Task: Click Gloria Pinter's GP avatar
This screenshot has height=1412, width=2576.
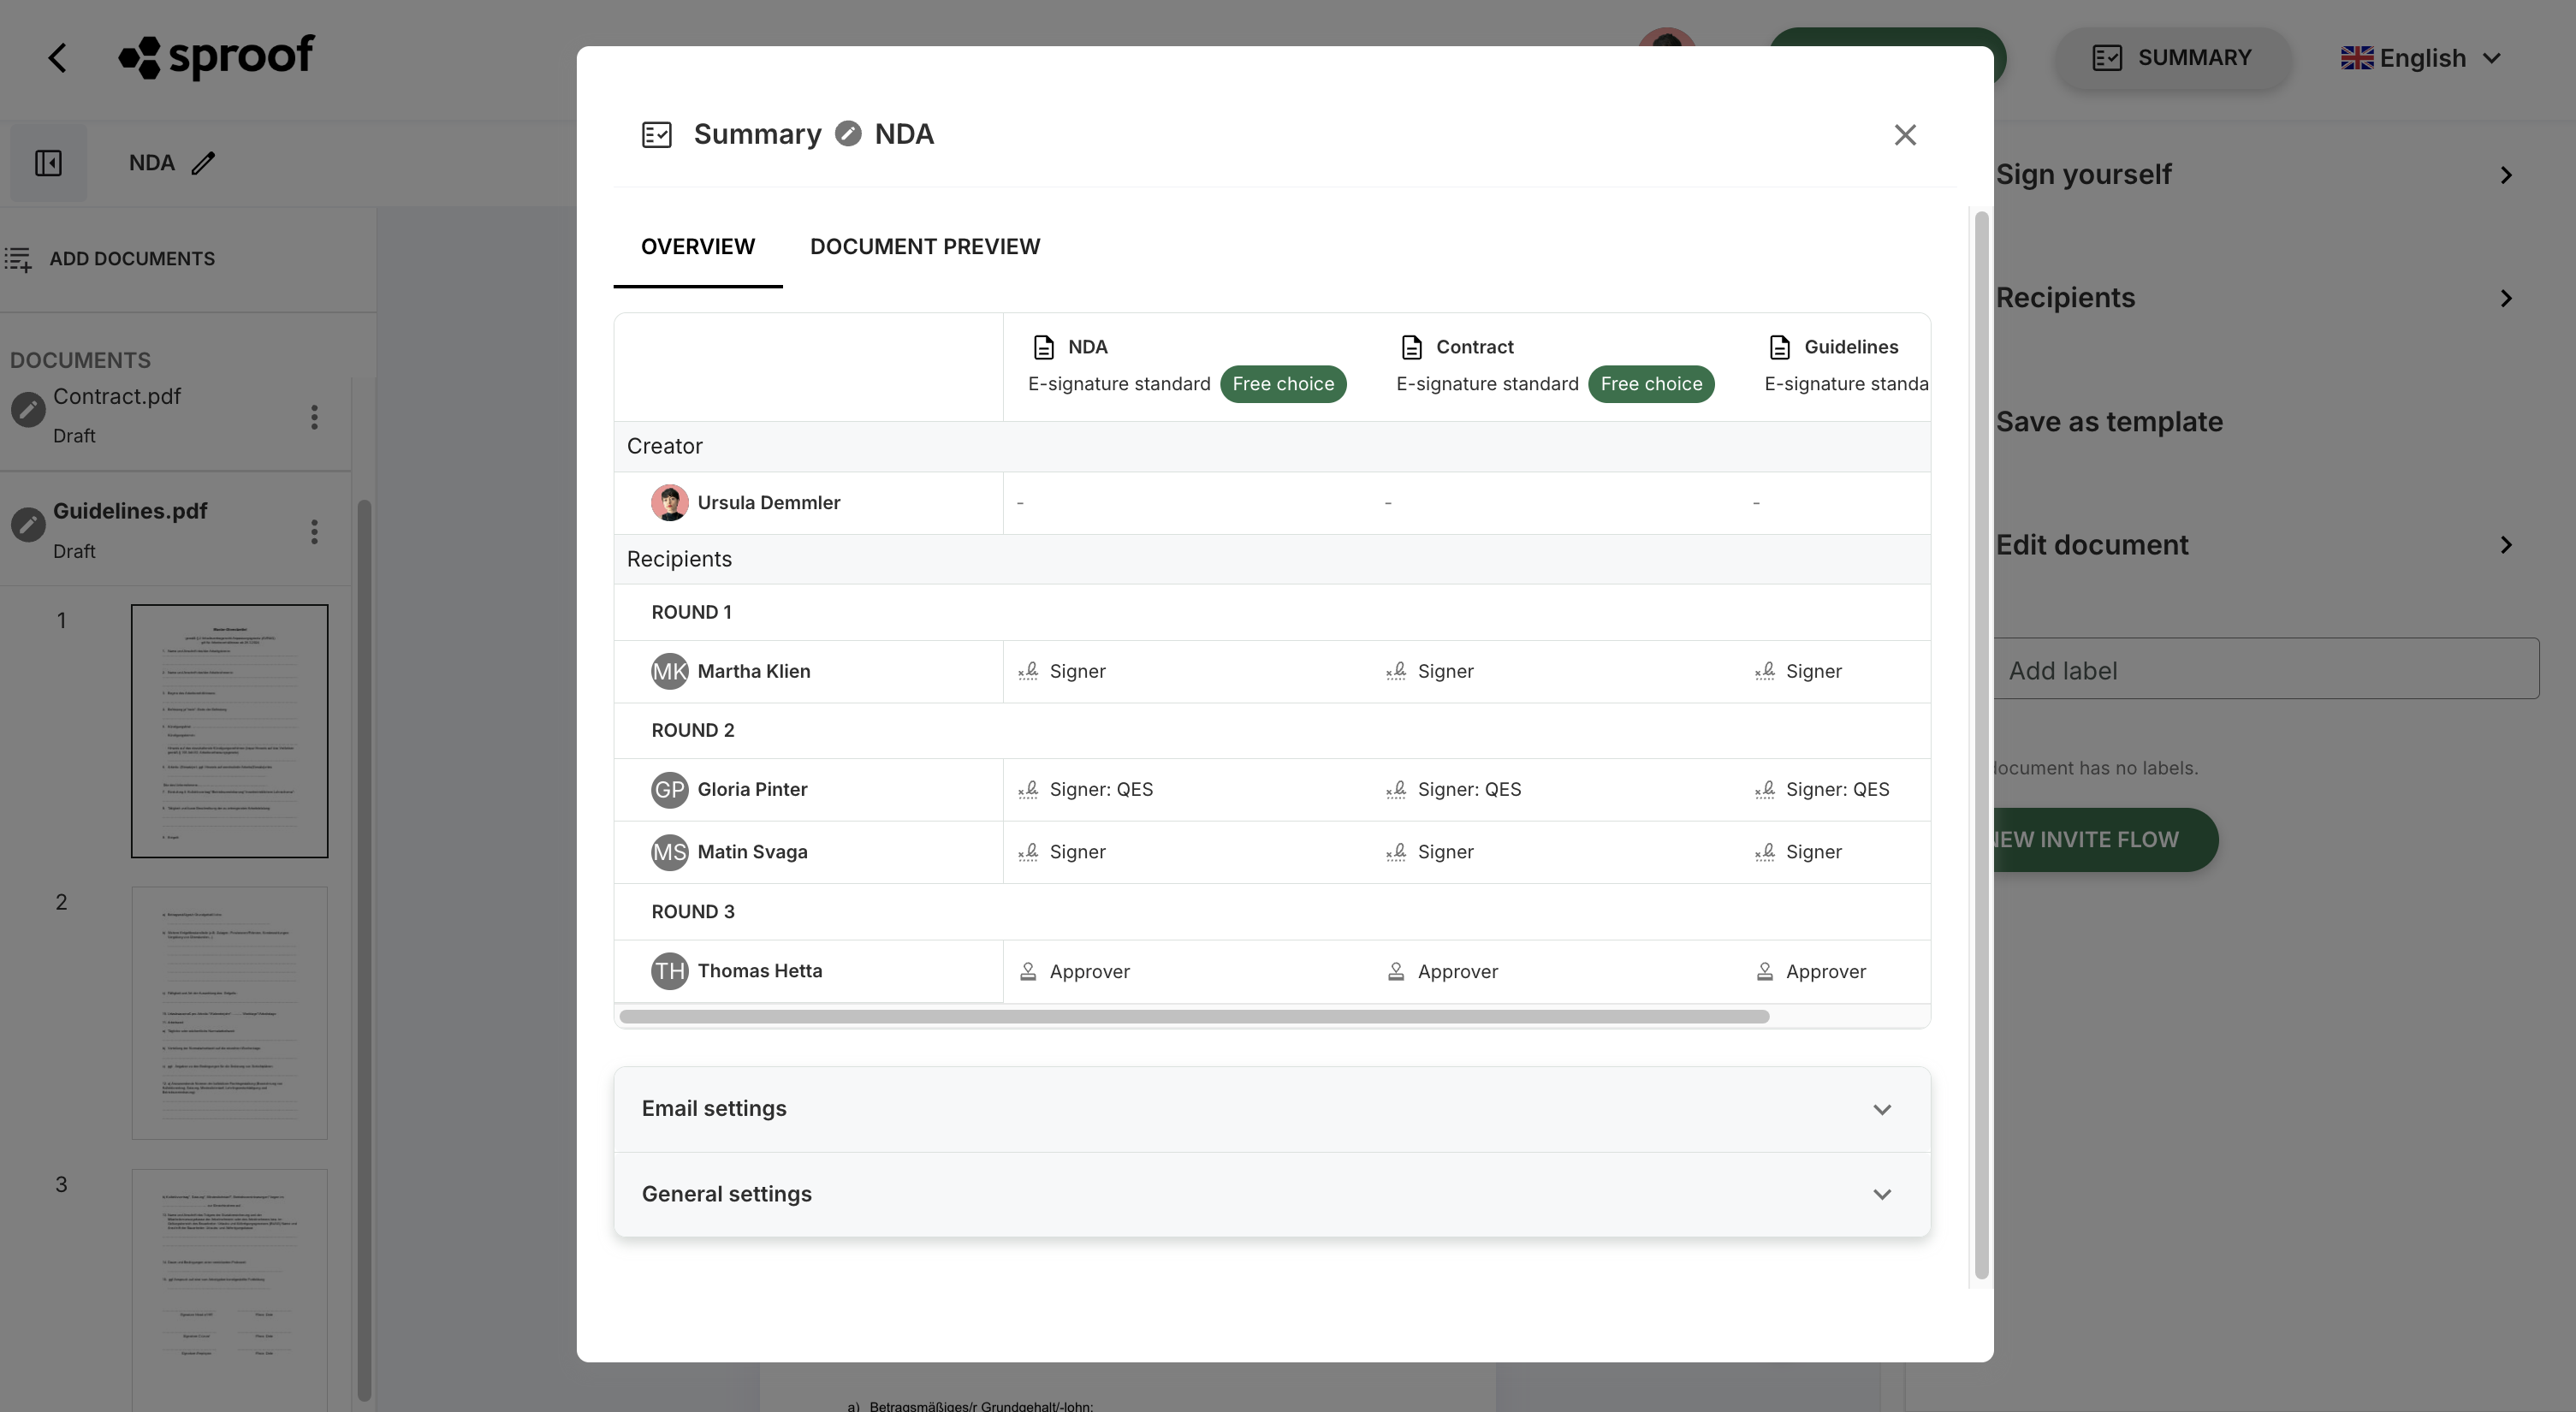Action: pyautogui.click(x=670, y=790)
